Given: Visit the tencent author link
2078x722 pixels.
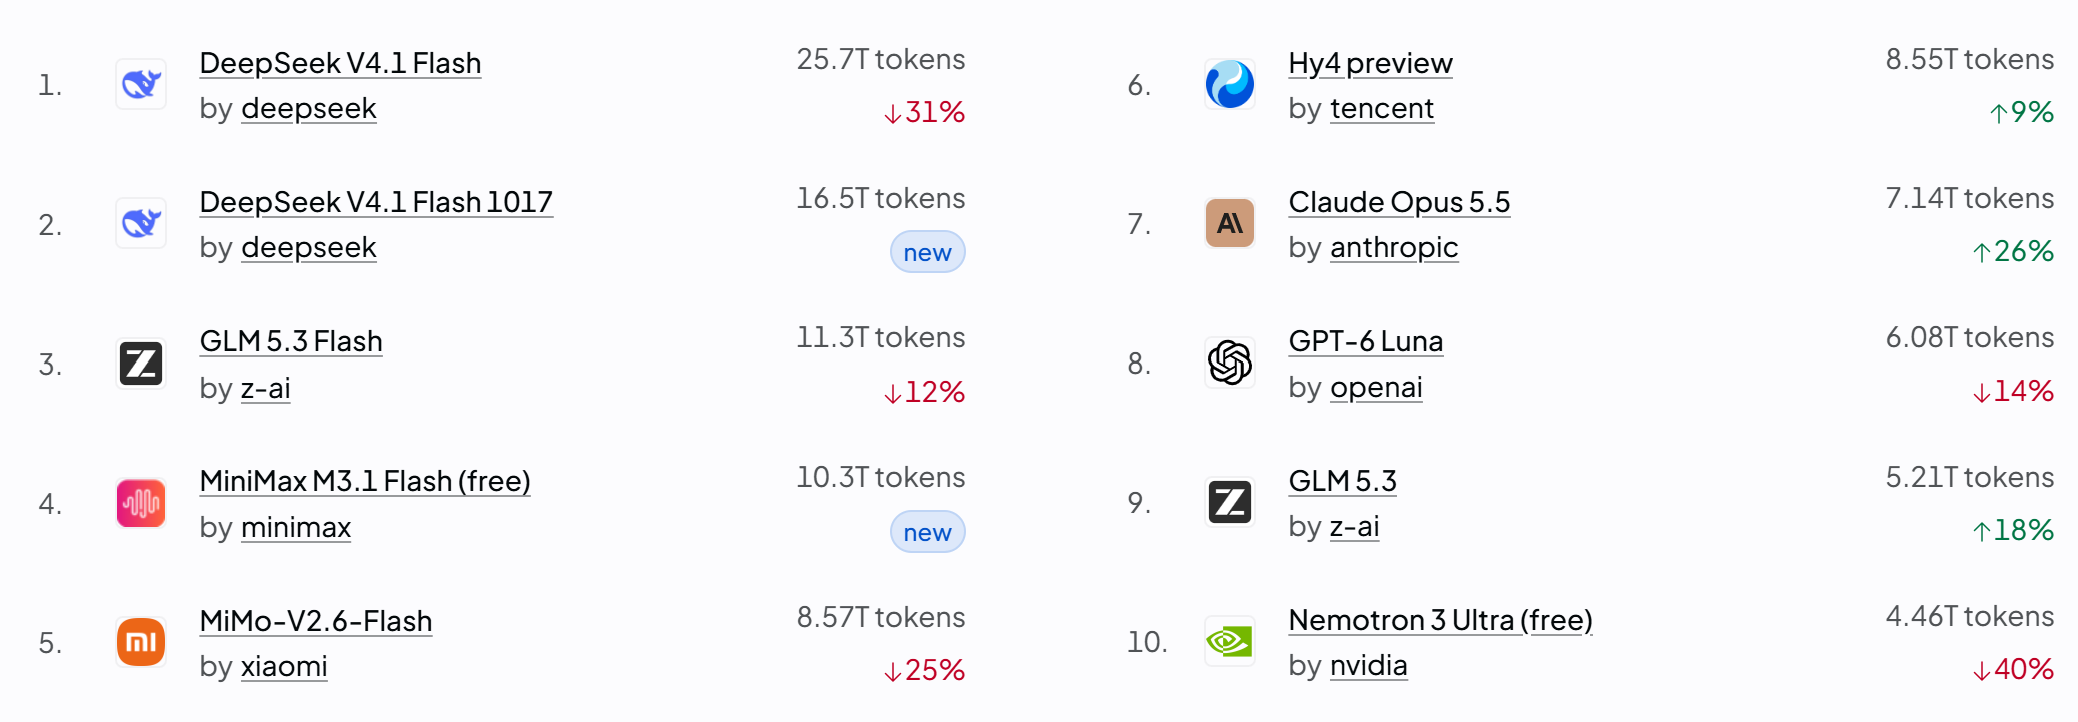Looking at the screenshot, I should click(x=1382, y=108).
